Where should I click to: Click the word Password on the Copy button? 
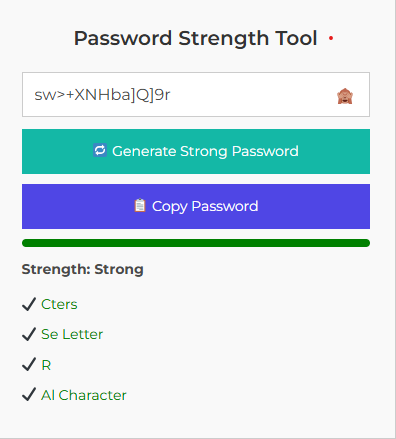tap(225, 206)
